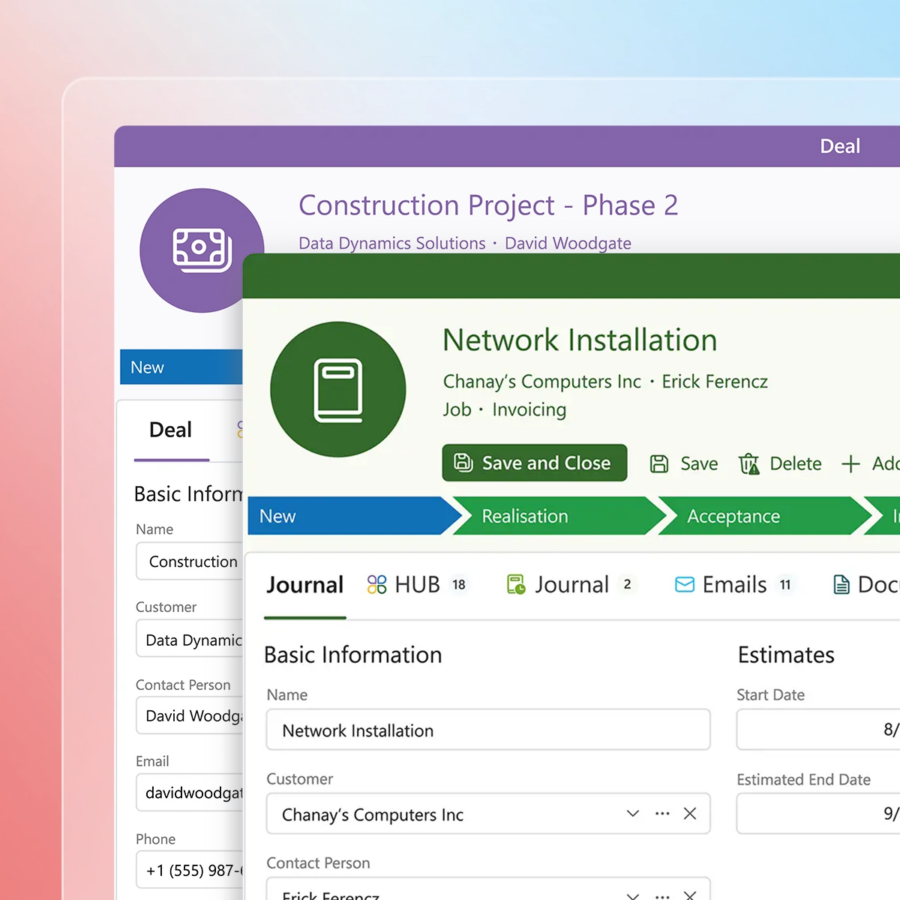Click the Start Date field
The height and width of the screenshot is (900, 900).
coord(818,730)
